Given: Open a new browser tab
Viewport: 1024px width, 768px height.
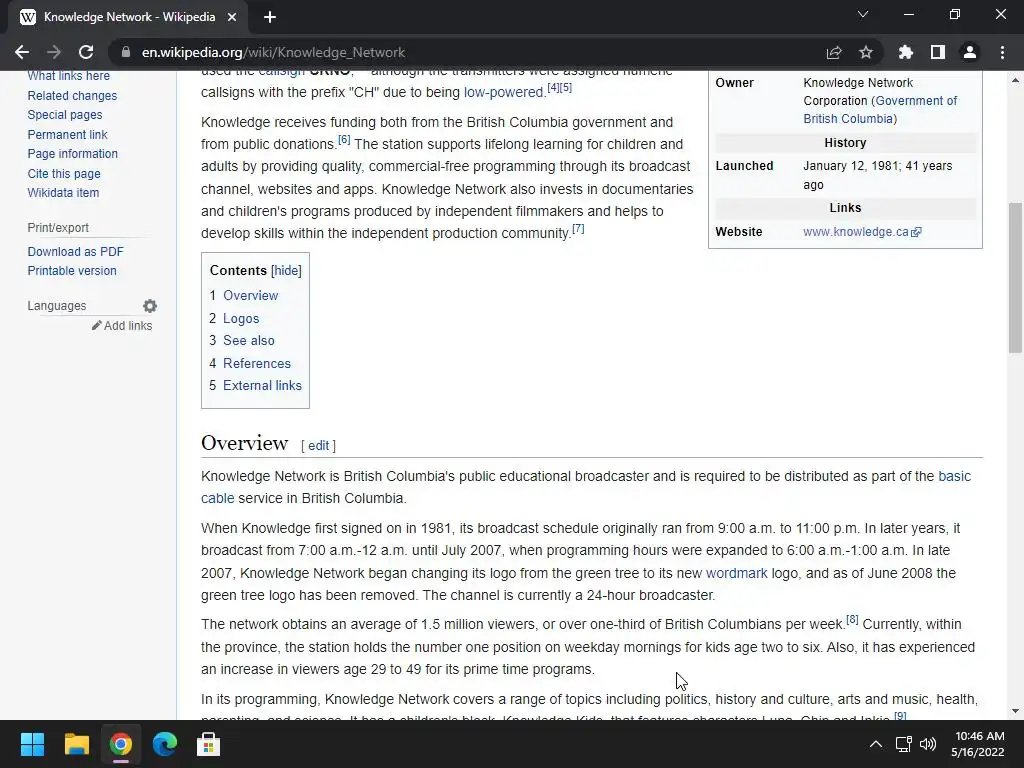Looking at the screenshot, I should tap(270, 18).
